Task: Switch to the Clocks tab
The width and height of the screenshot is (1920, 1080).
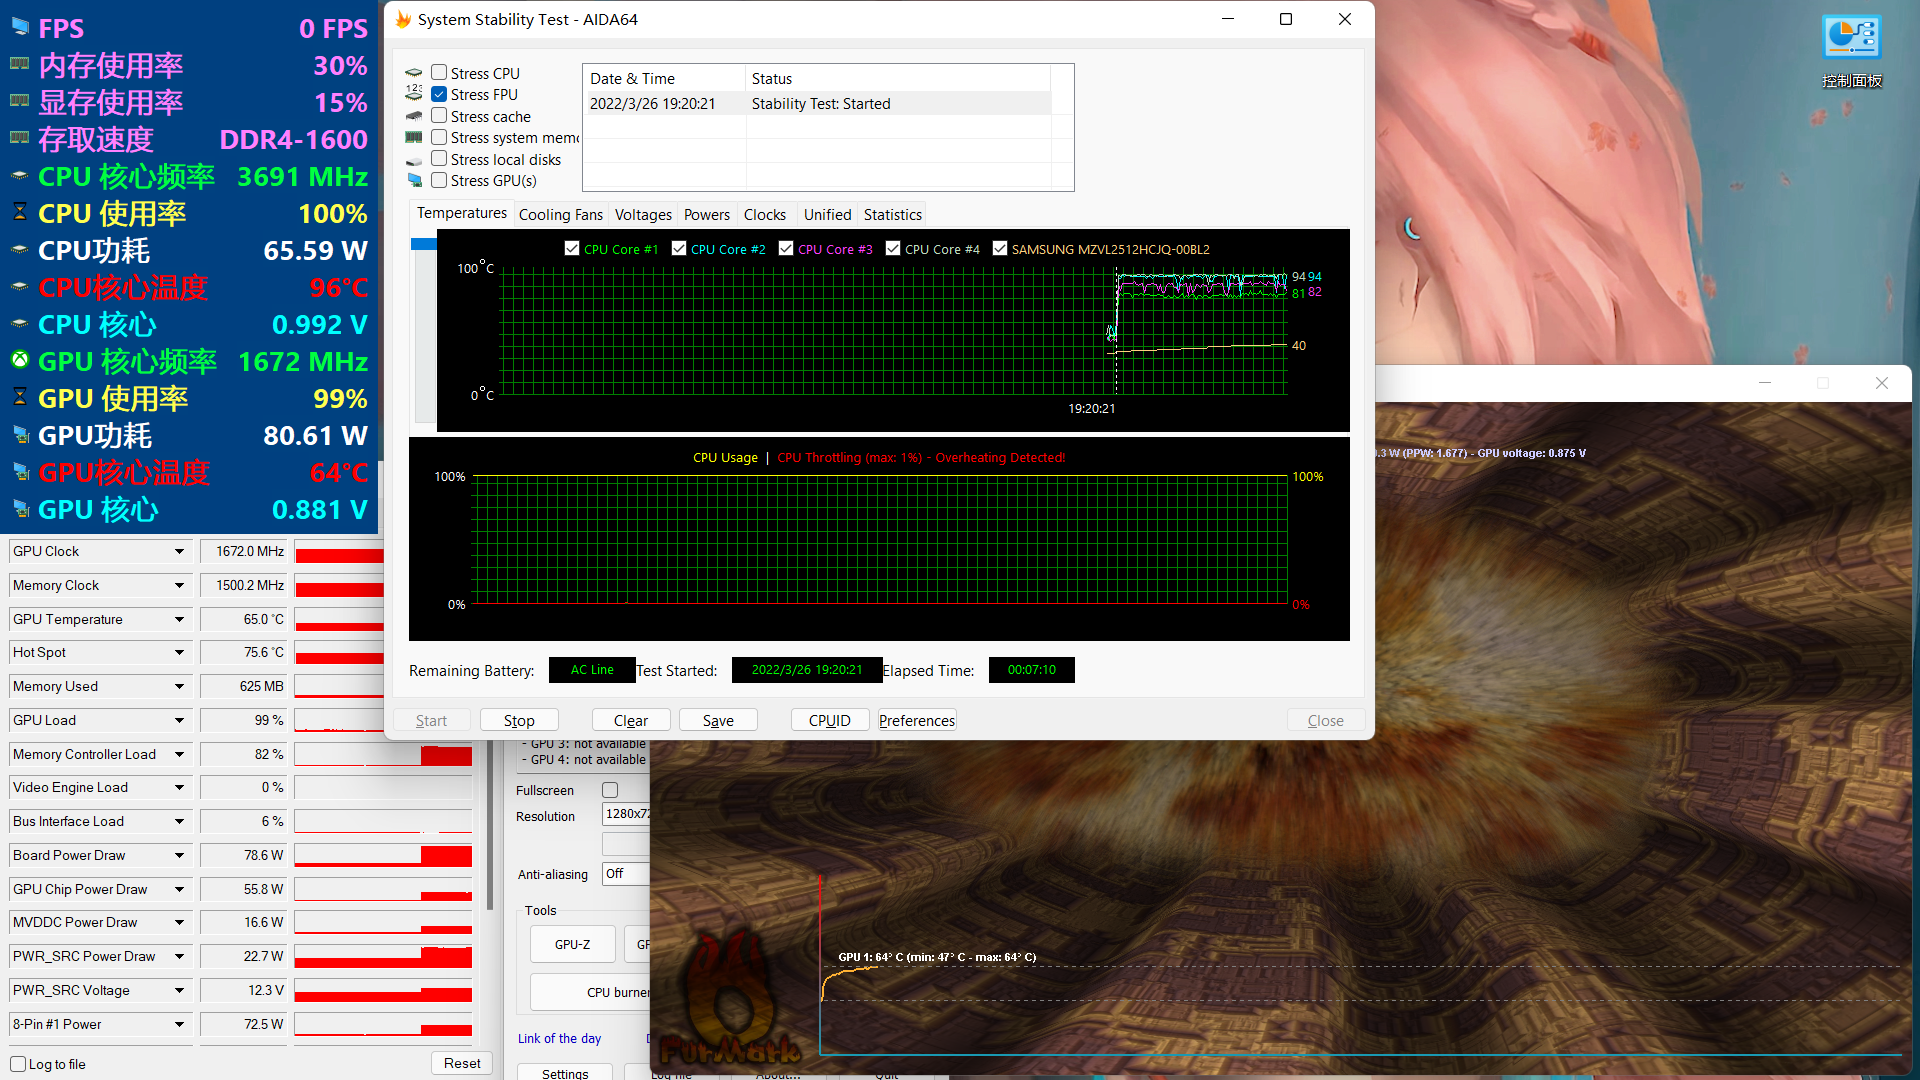Action: coord(765,214)
